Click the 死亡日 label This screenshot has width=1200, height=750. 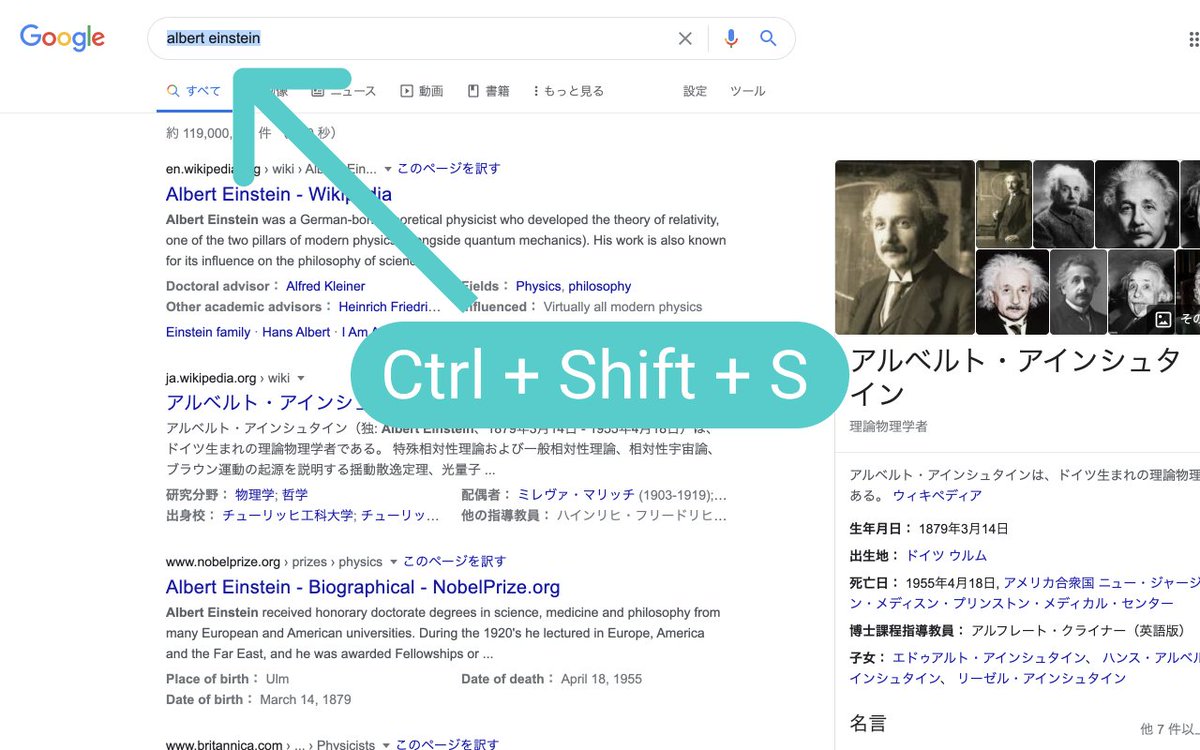point(874,582)
